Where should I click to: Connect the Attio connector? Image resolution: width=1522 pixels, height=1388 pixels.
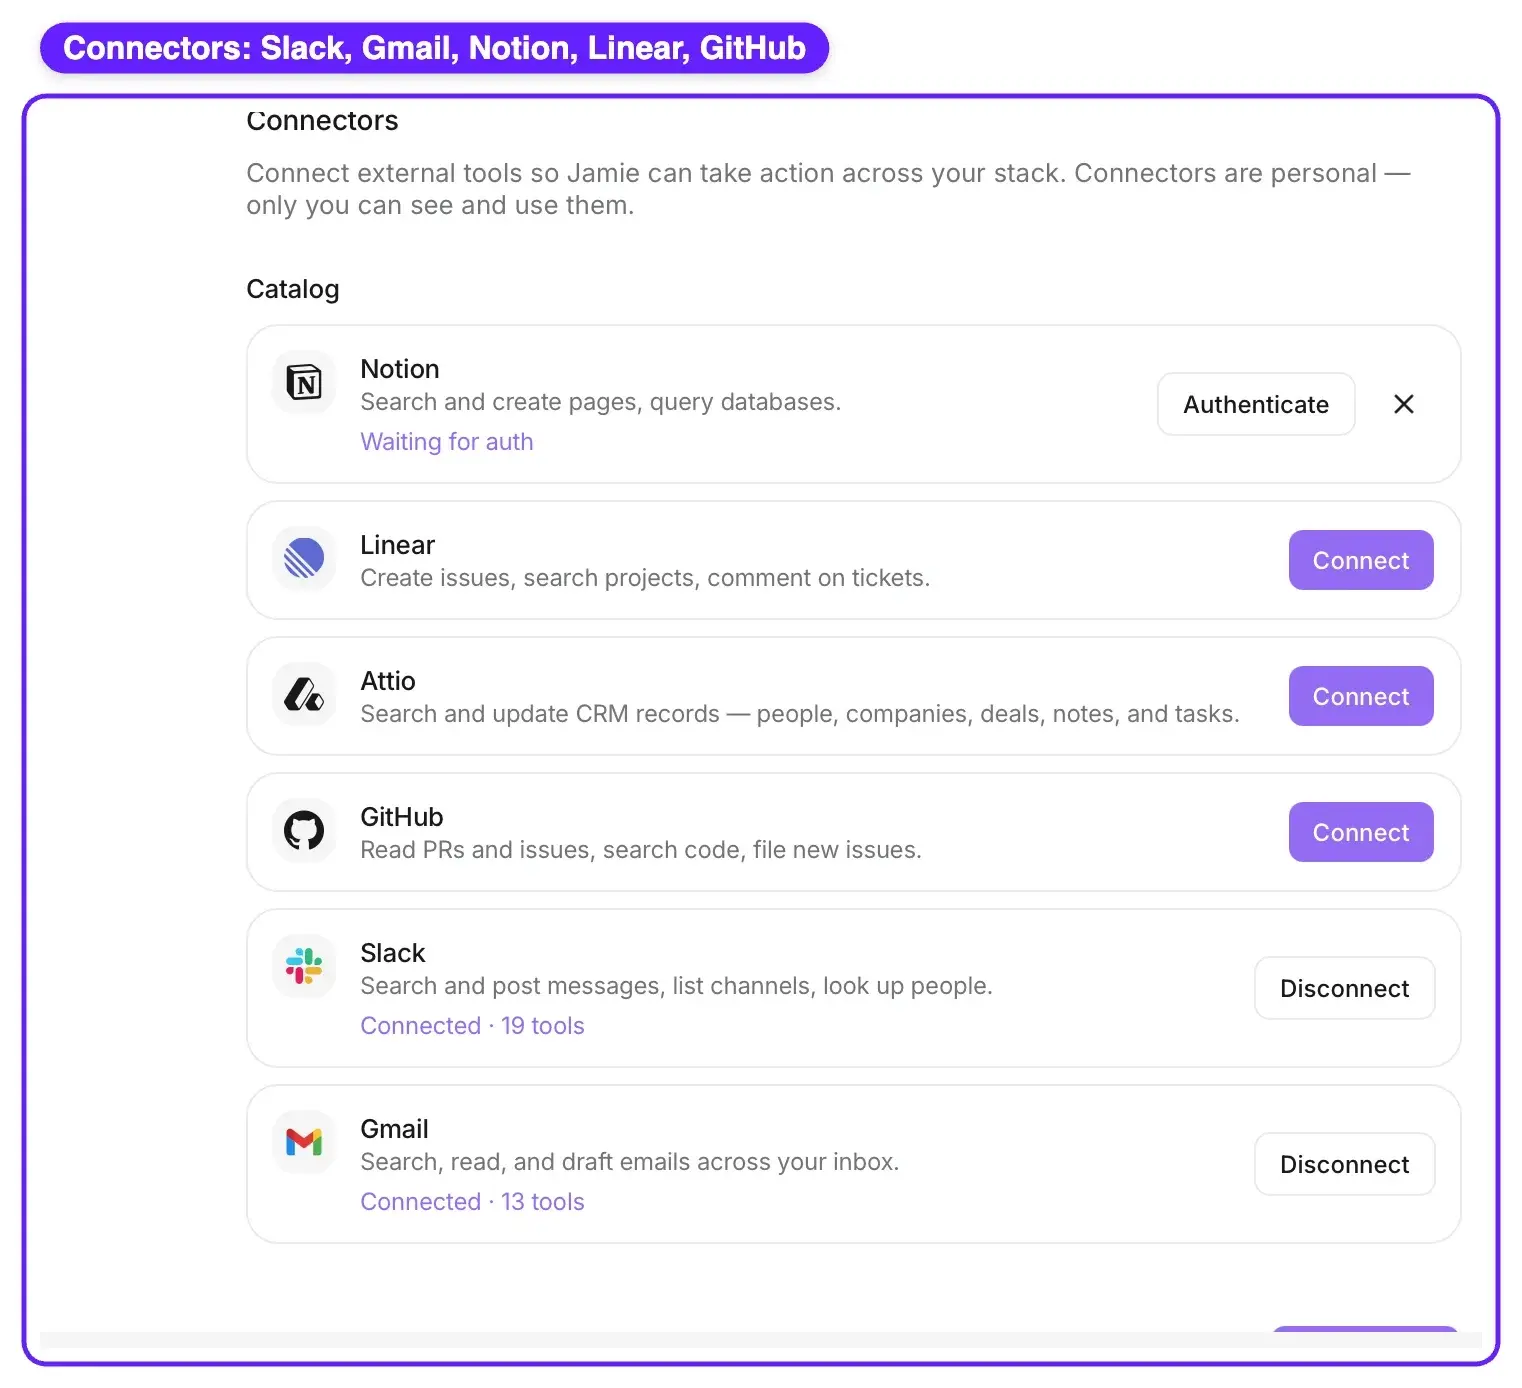[x=1361, y=696]
